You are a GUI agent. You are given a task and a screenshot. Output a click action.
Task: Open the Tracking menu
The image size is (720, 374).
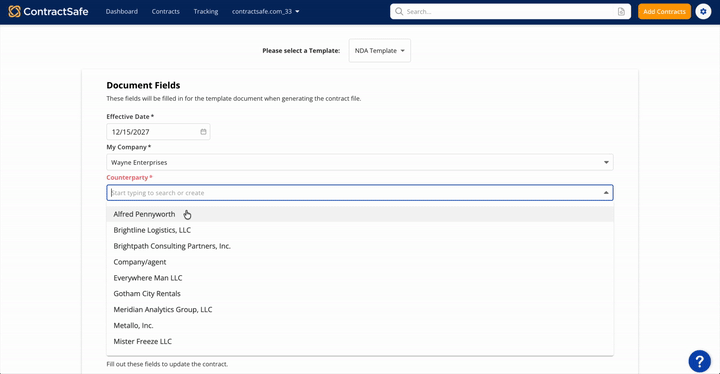click(x=206, y=11)
